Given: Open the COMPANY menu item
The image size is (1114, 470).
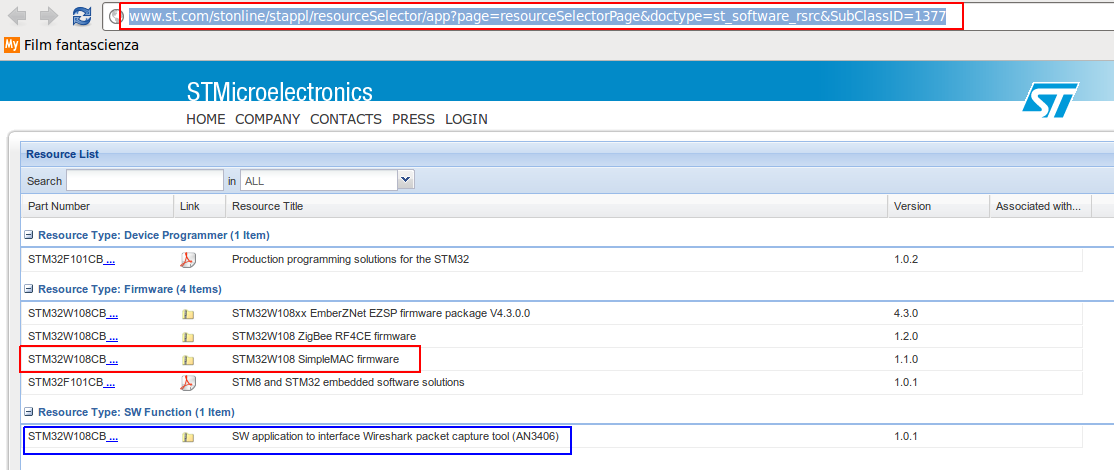Looking at the screenshot, I should 268,119.
